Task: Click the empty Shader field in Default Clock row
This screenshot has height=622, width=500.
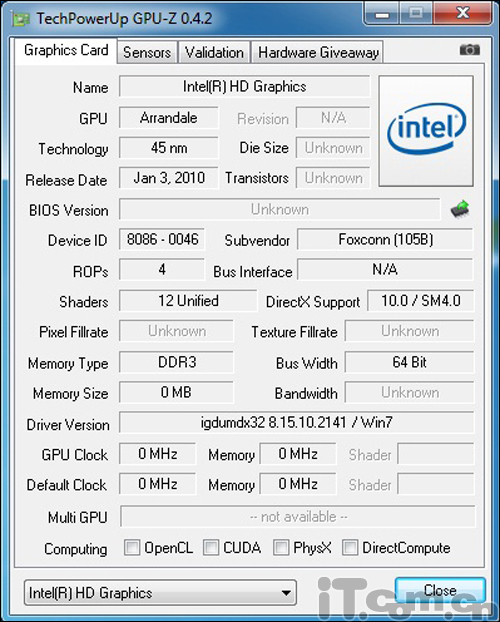Action: coord(436,484)
